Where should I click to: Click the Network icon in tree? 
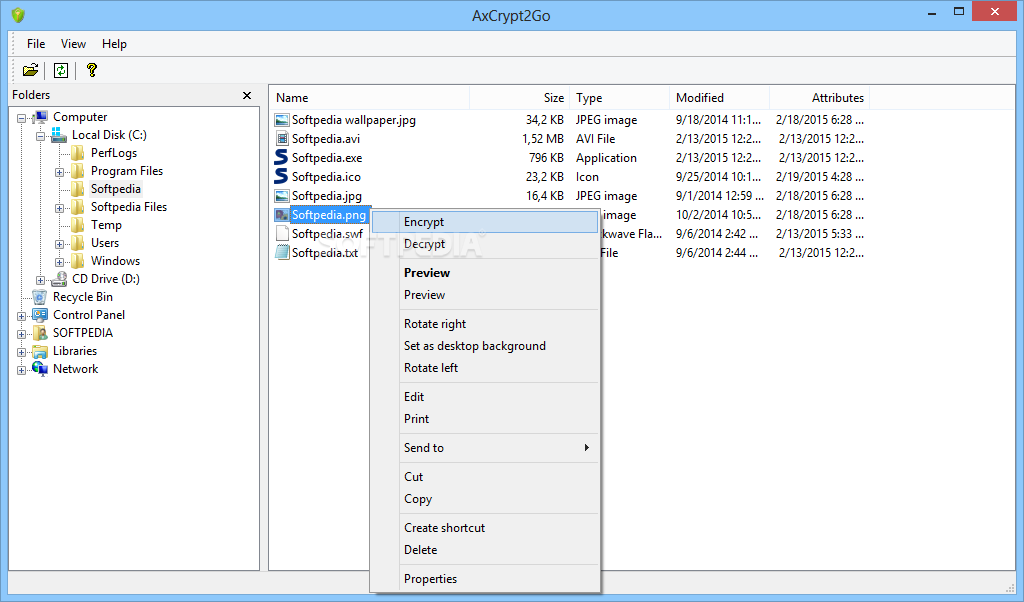pyautogui.click(x=40, y=369)
